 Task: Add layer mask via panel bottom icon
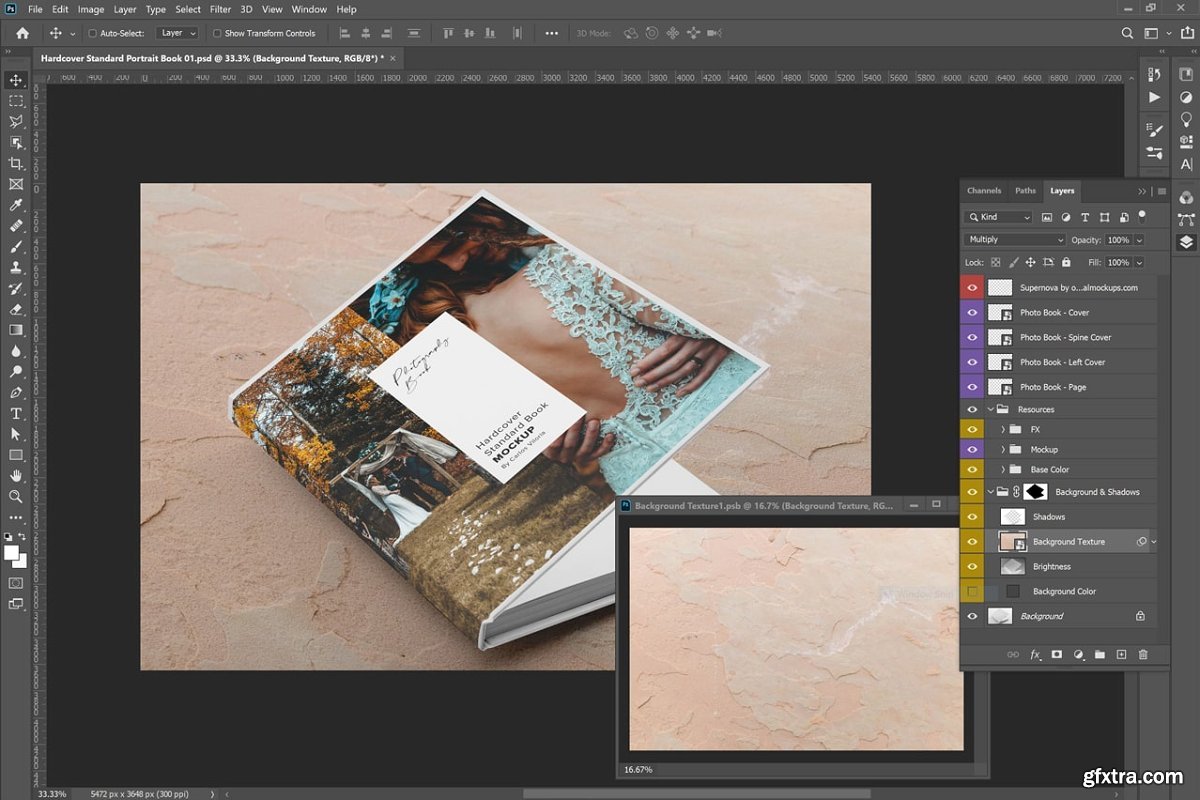1057,654
